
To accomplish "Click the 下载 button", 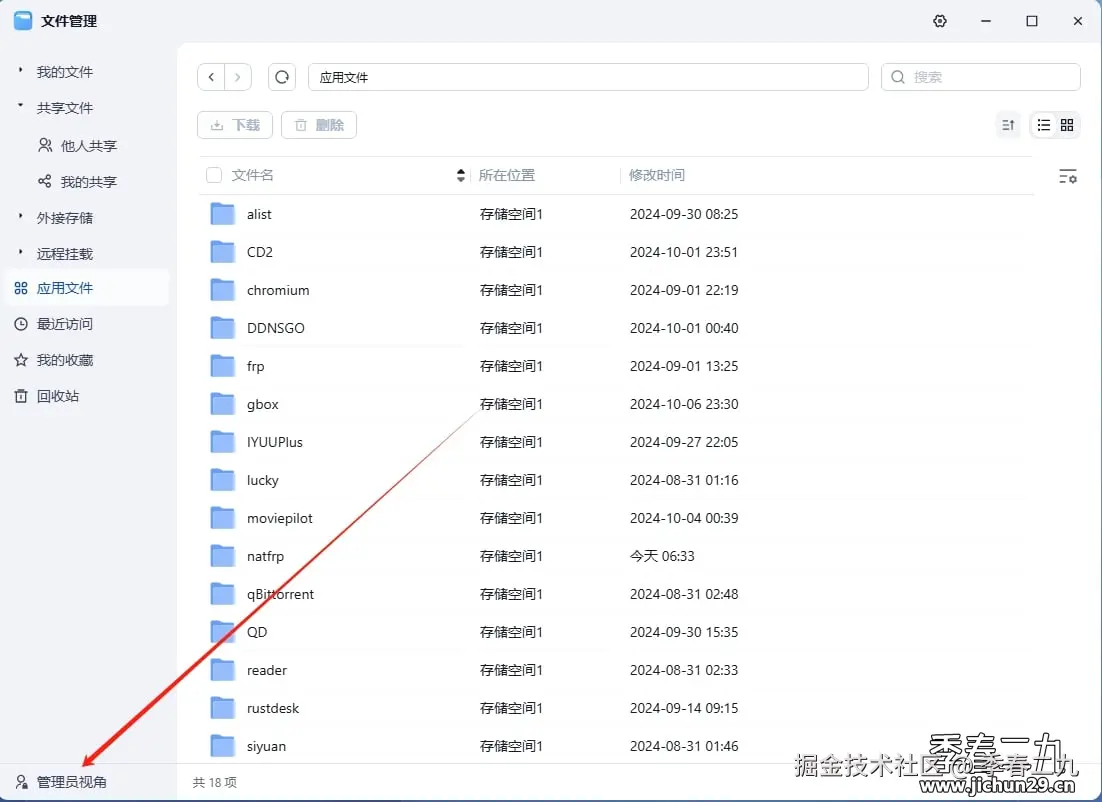I will pyautogui.click(x=235, y=125).
